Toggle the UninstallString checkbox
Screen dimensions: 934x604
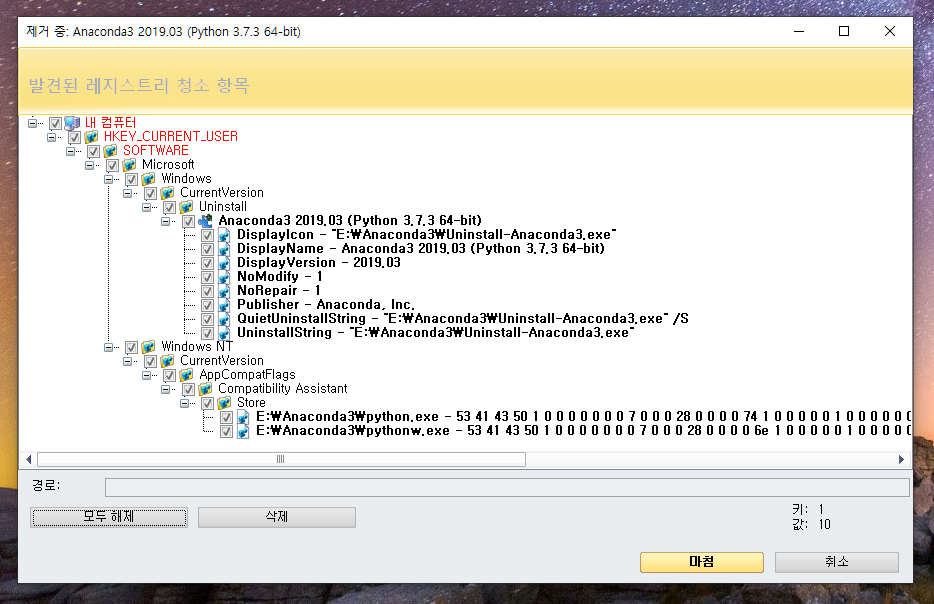(207, 334)
